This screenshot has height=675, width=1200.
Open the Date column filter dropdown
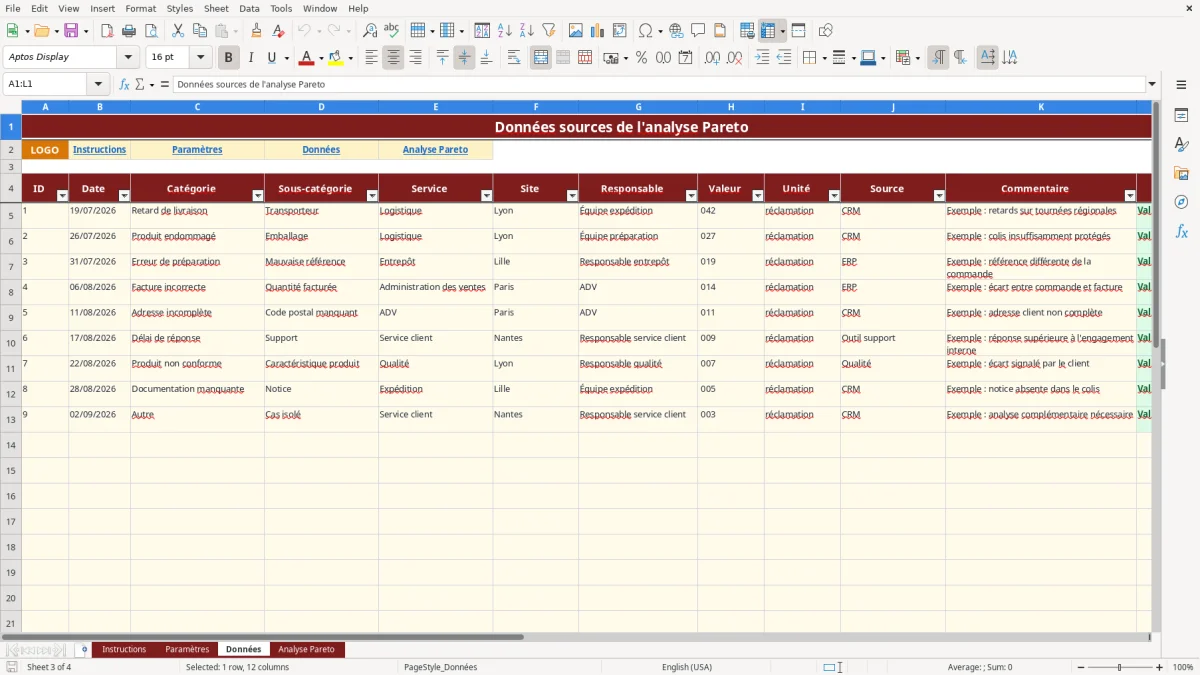[124, 196]
